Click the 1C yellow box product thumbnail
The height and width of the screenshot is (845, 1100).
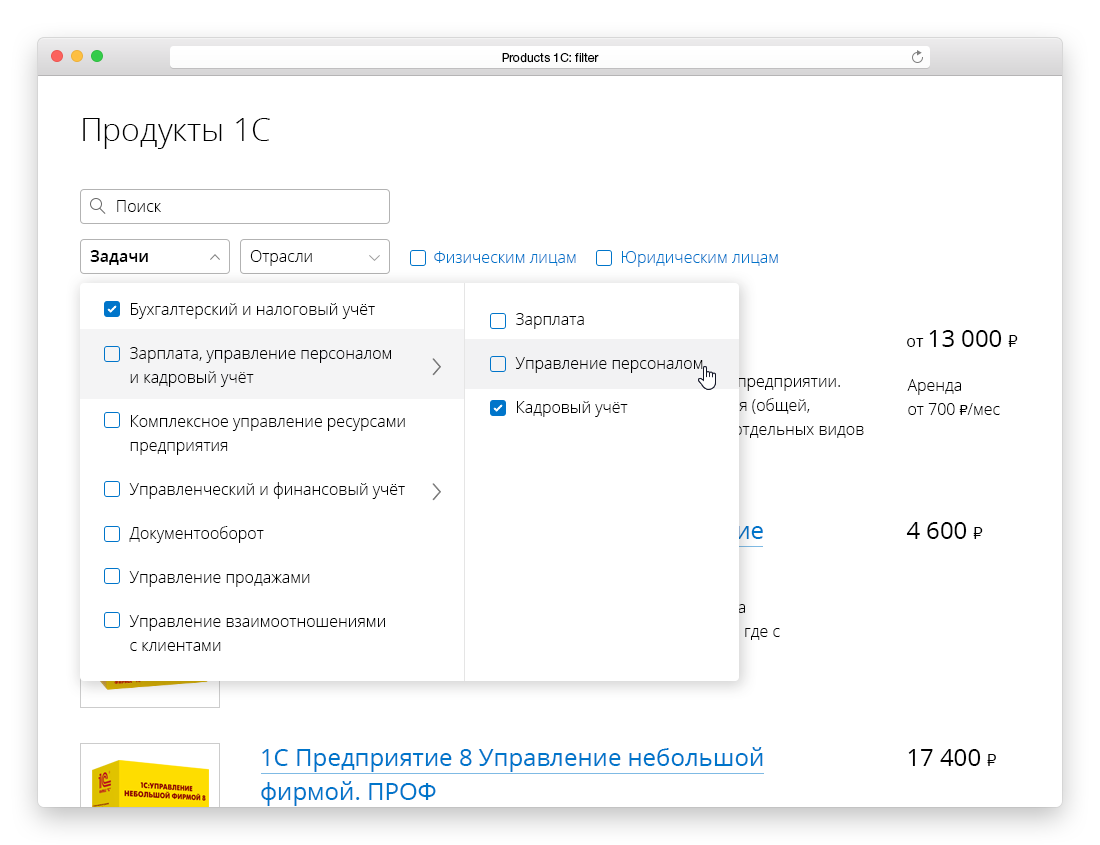(150, 777)
